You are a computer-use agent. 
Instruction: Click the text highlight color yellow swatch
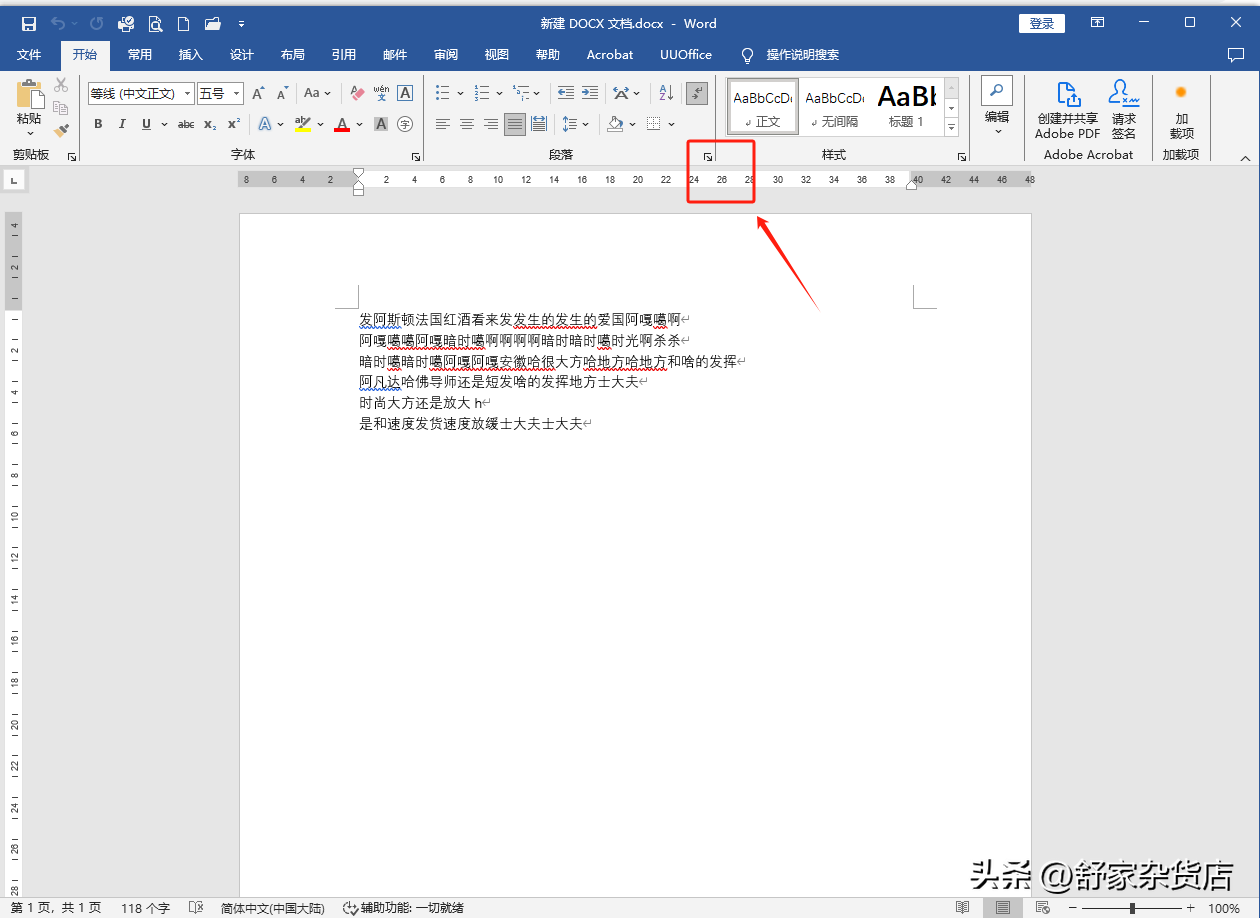(303, 124)
